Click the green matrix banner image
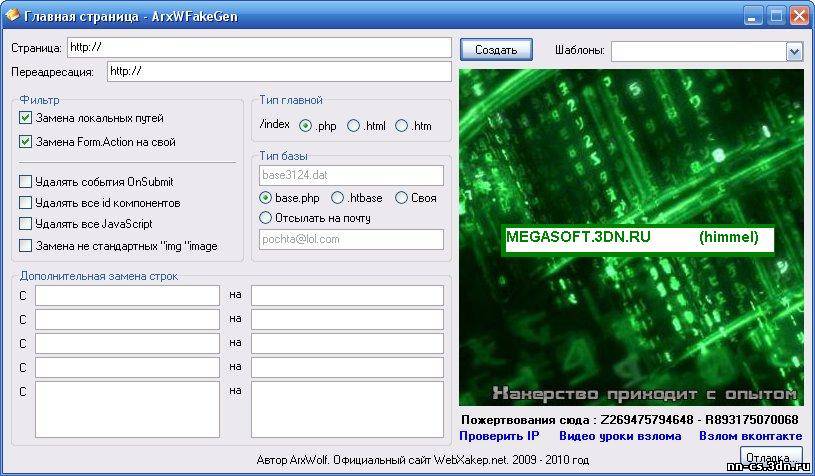Image resolution: width=815 pixels, height=476 pixels. coord(631,237)
